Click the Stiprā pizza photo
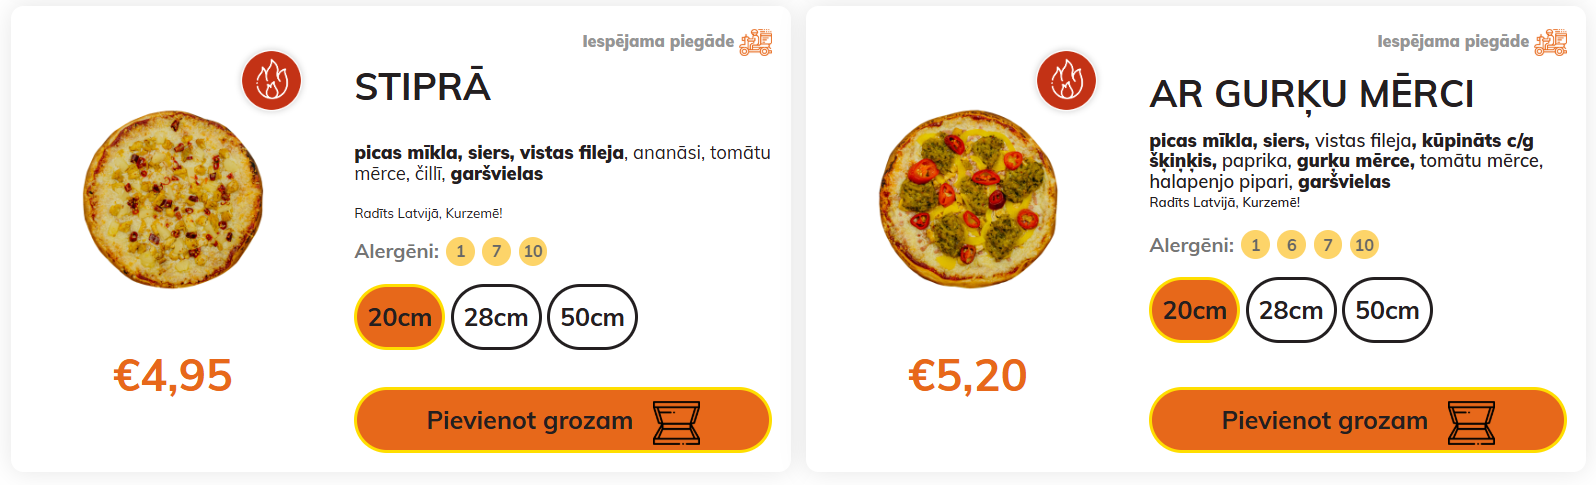Viewport: 1596px width, 485px height. click(172, 200)
